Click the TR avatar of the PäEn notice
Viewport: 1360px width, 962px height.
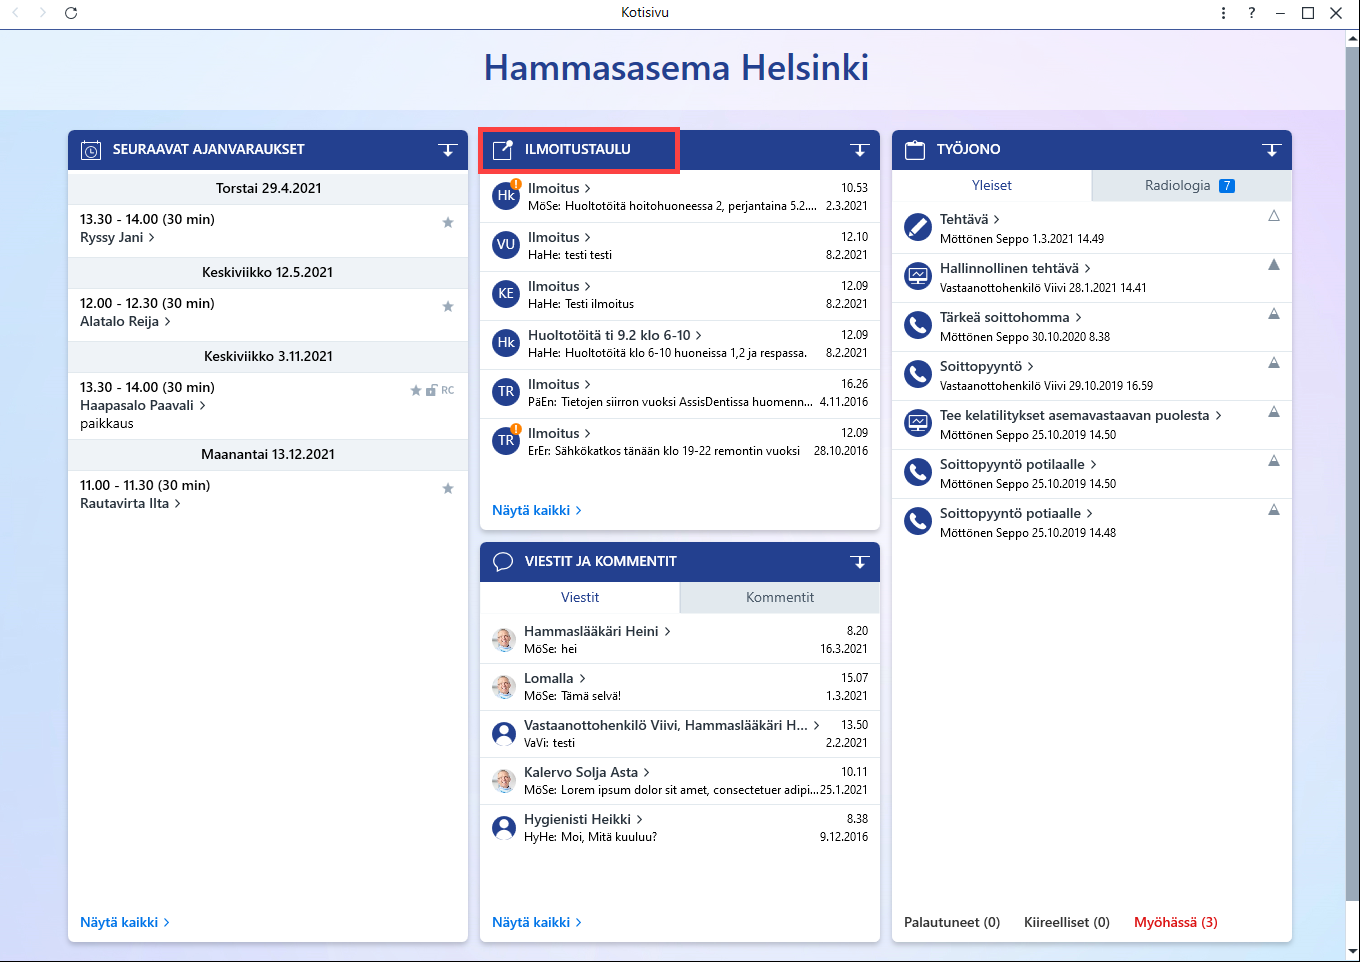pyautogui.click(x=506, y=392)
